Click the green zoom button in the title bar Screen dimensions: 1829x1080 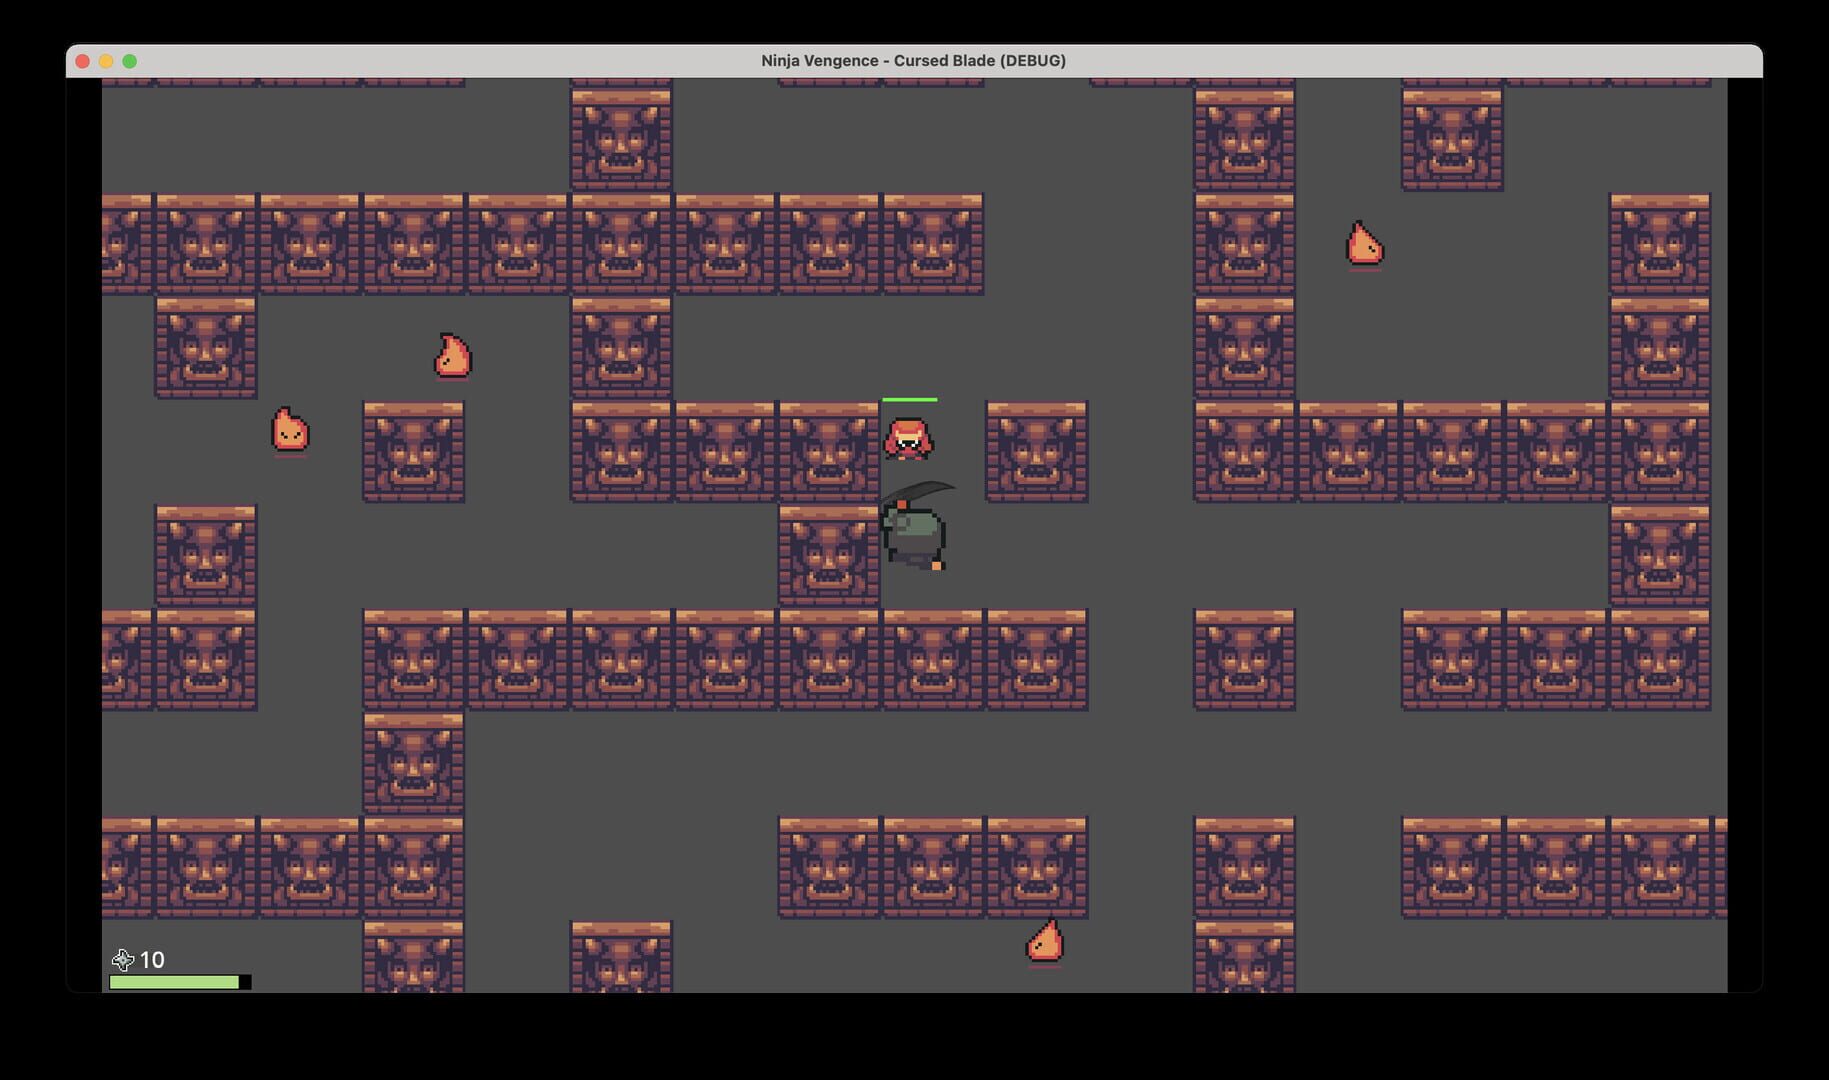point(130,61)
